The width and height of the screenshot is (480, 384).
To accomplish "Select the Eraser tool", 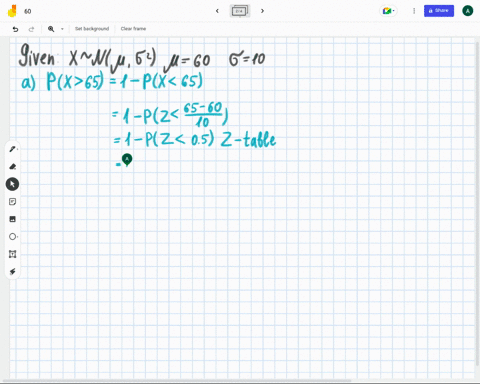I will (12, 166).
